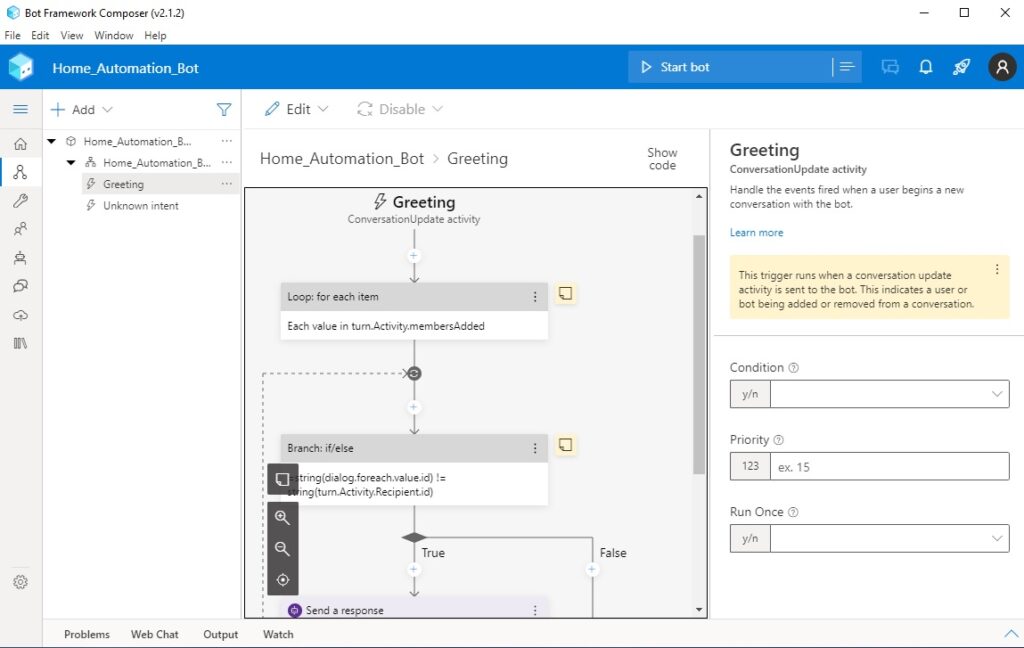This screenshot has width=1024, height=648.
Task: Expand the Edit dropdown menu
Action: [x=297, y=109]
